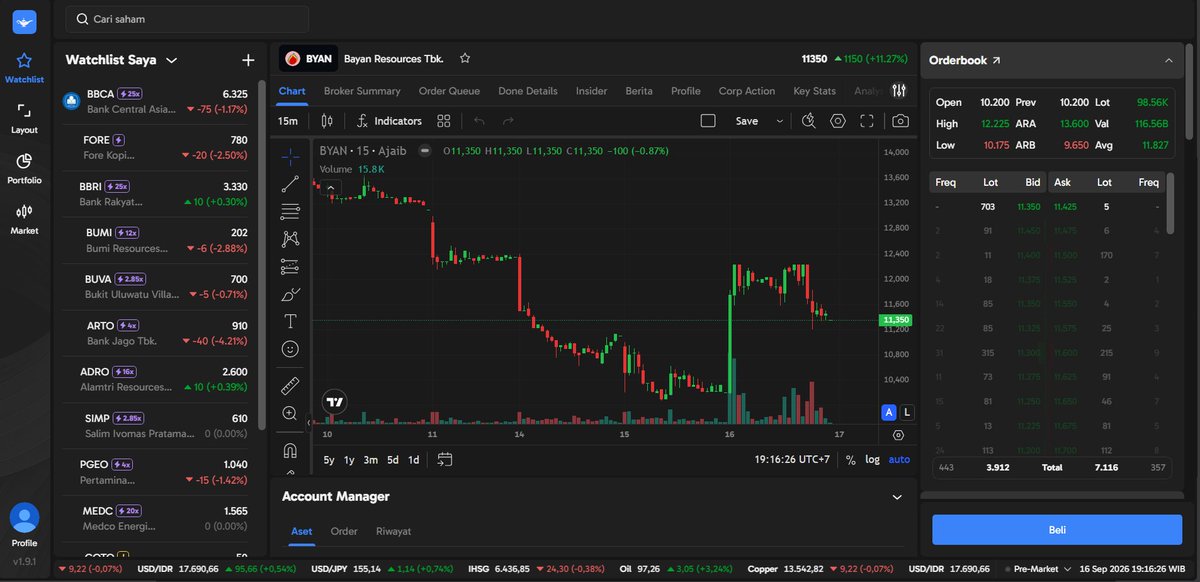Open the Insider tab
1200x582 pixels.
click(591, 91)
